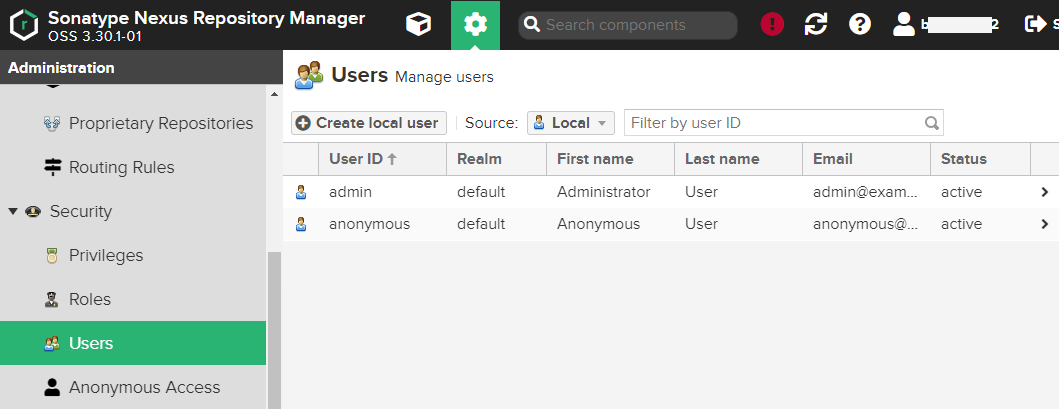Screen dimensions: 1059x409
Task: Click the Security cap icon
Action: click(x=32, y=212)
